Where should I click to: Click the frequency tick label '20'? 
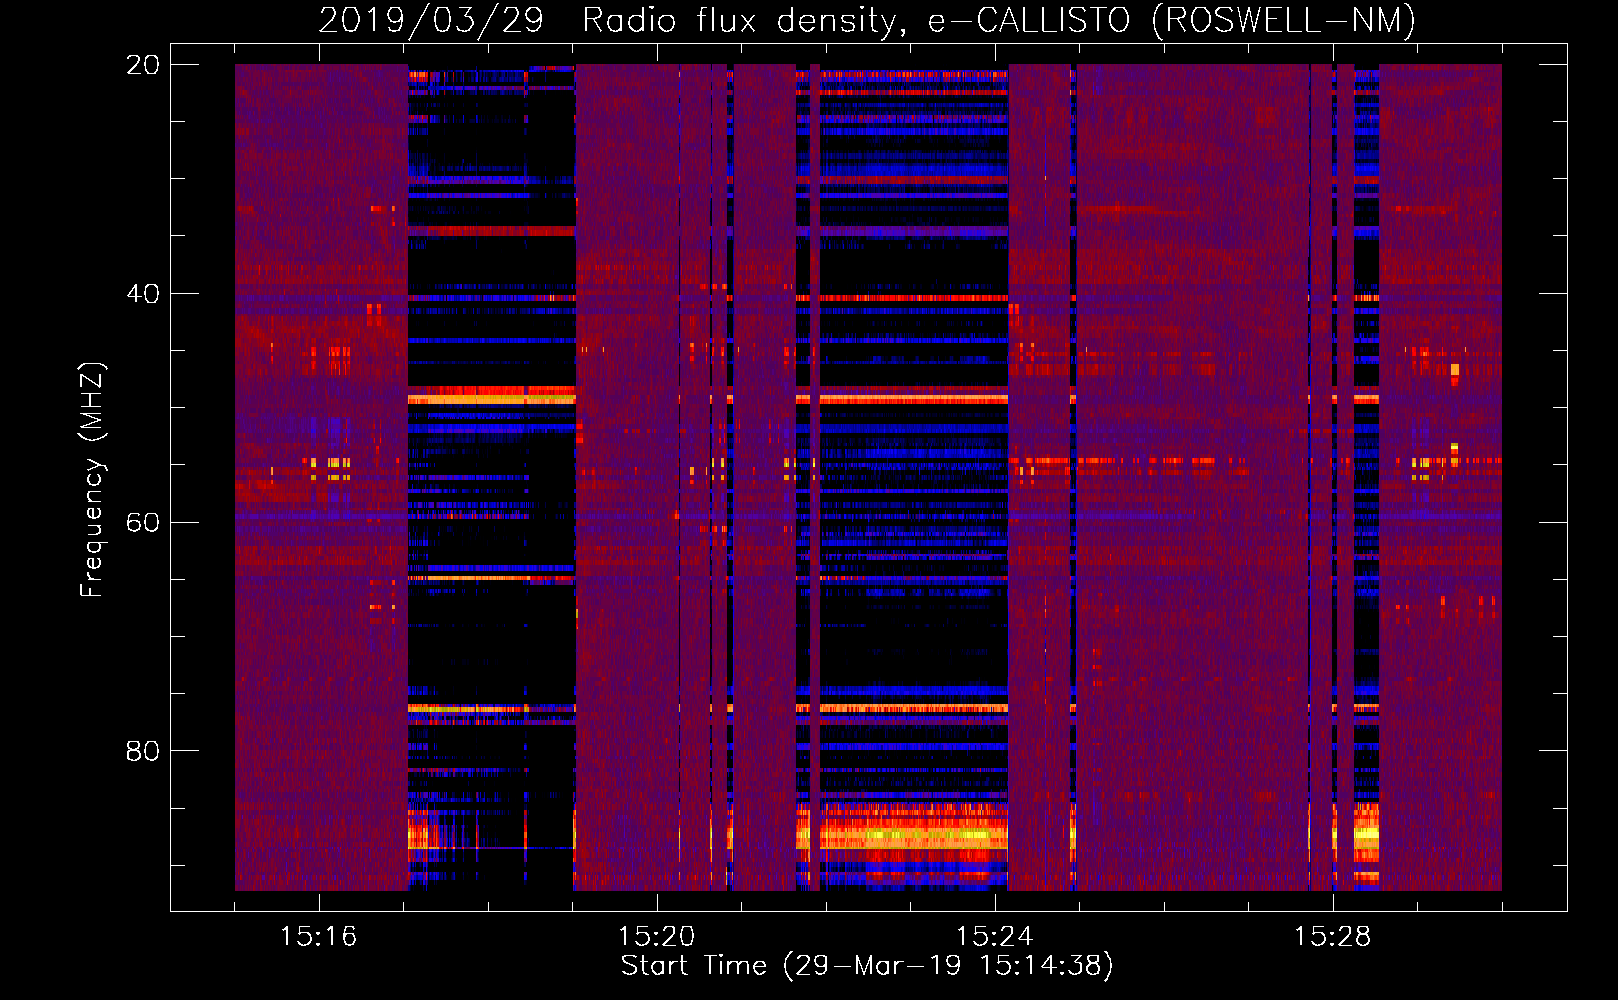coord(142,65)
